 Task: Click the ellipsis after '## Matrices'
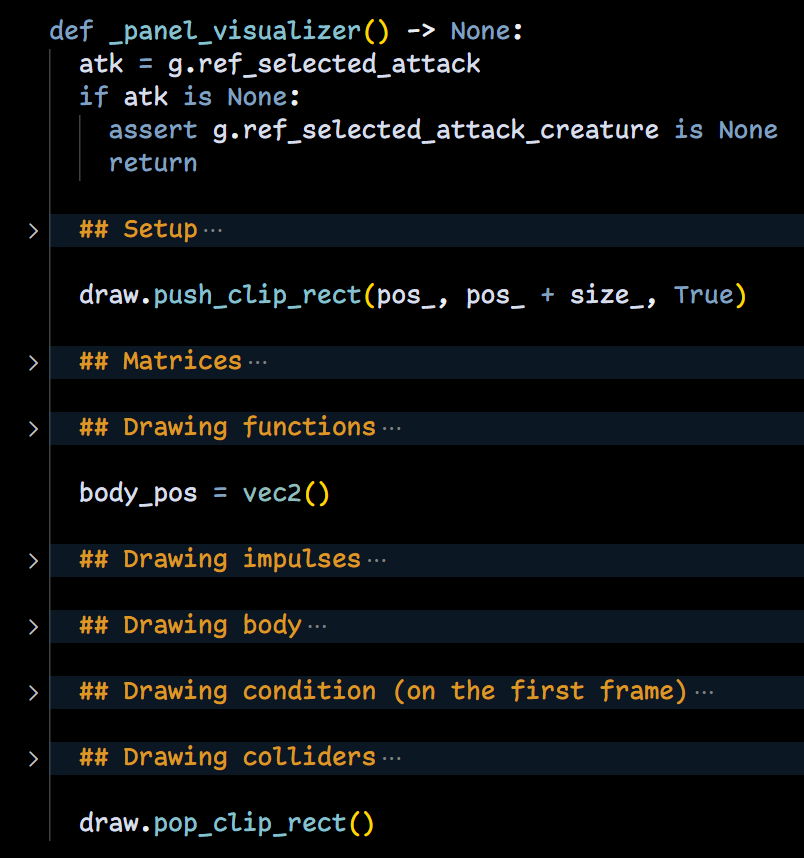[x=257, y=363]
